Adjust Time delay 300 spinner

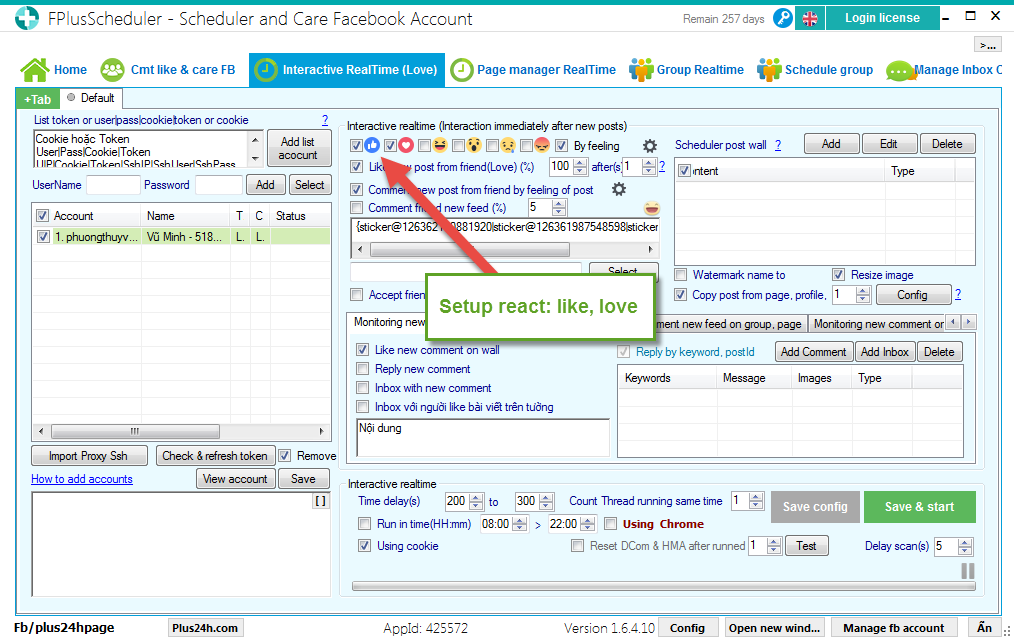[x=546, y=501]
